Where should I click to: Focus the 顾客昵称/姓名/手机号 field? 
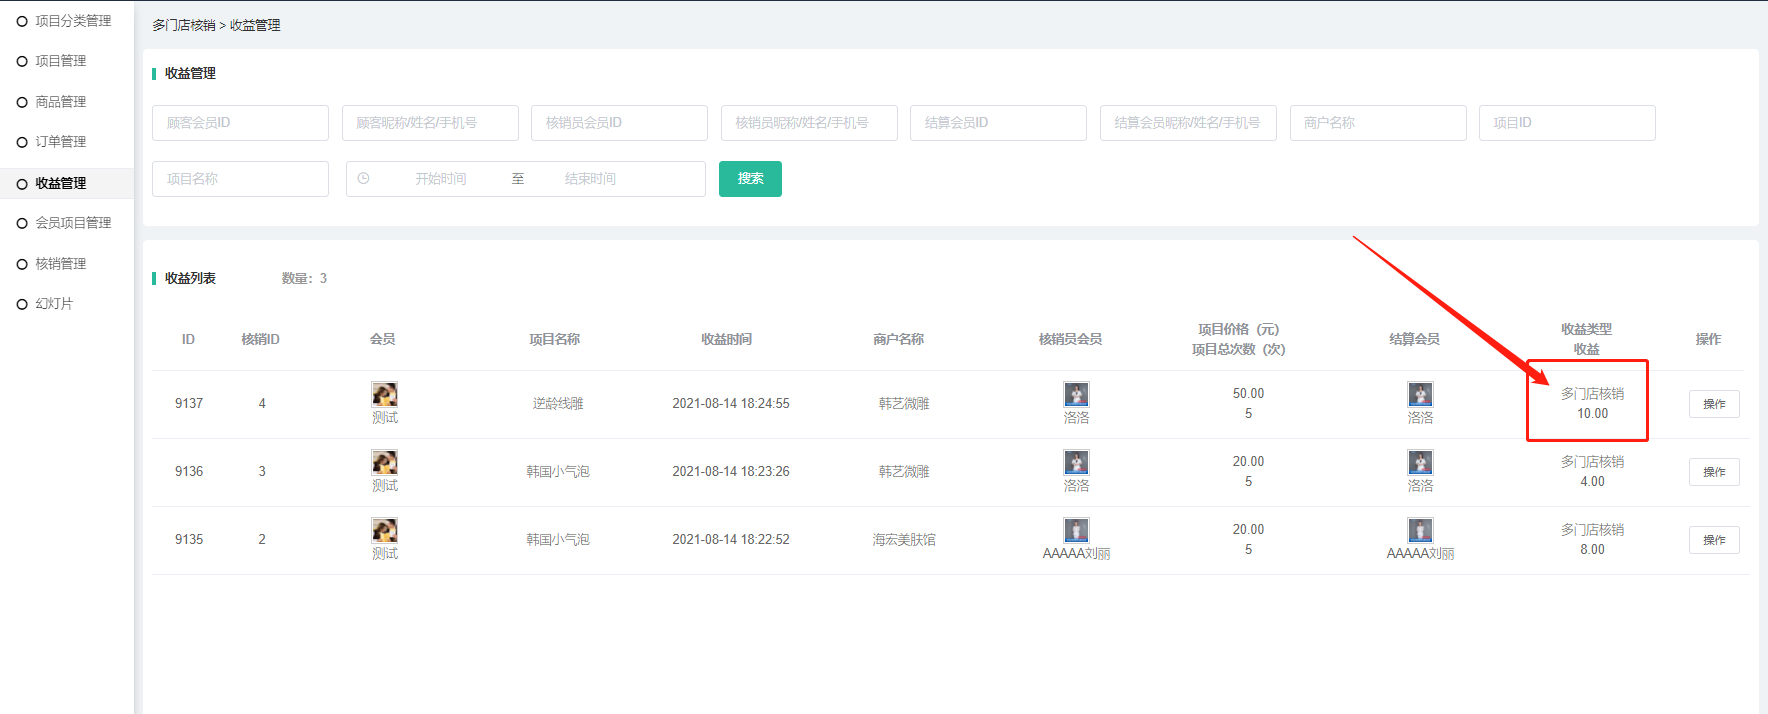430,123
